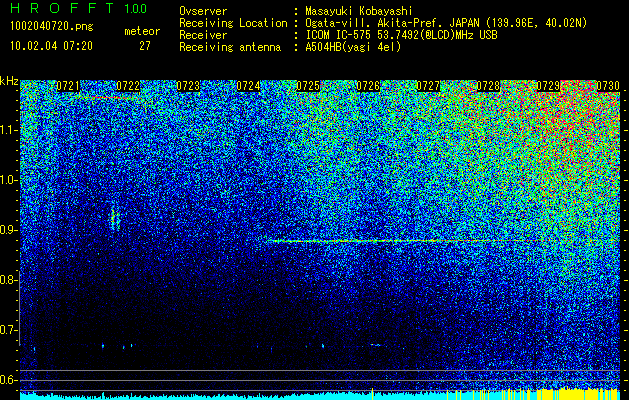The width and height of the screenshot is (629, 400).
Task: Click the 0721 time marker
Action: [68, 86]
